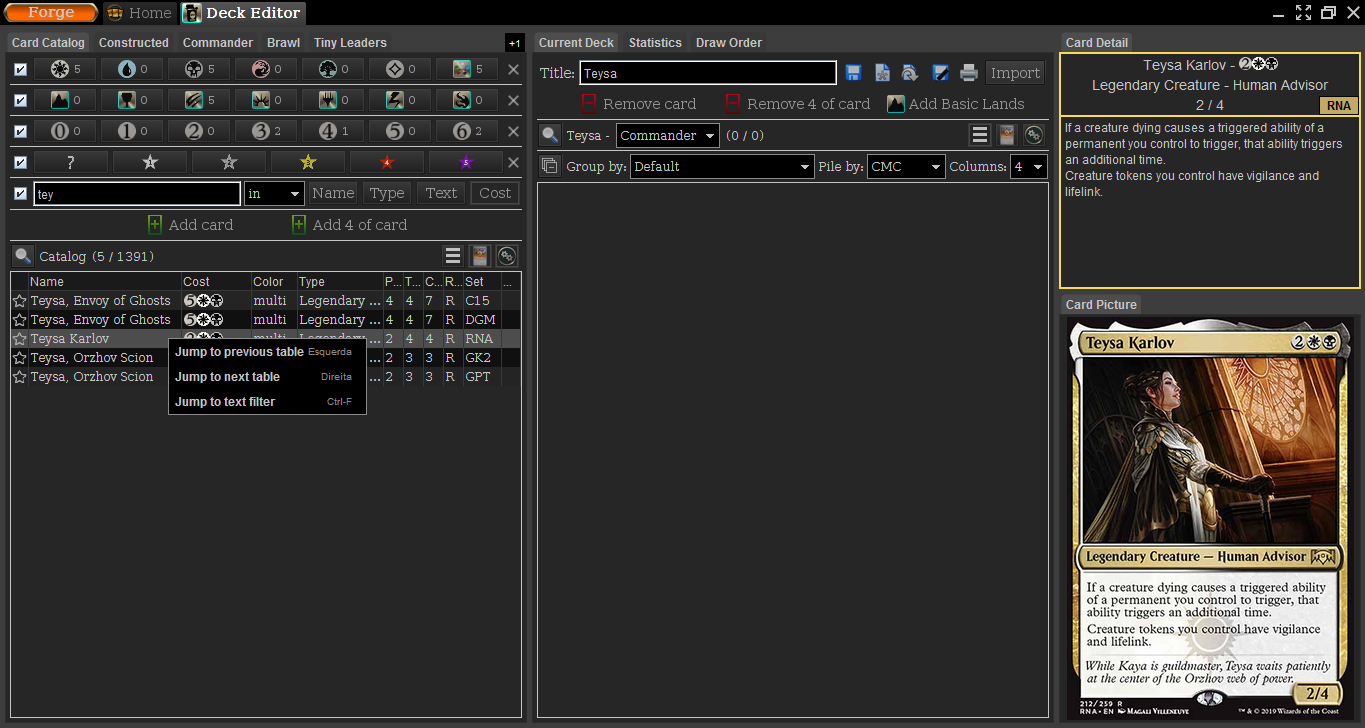
Task: Open the Statistics tab
Action: point(655,43)
